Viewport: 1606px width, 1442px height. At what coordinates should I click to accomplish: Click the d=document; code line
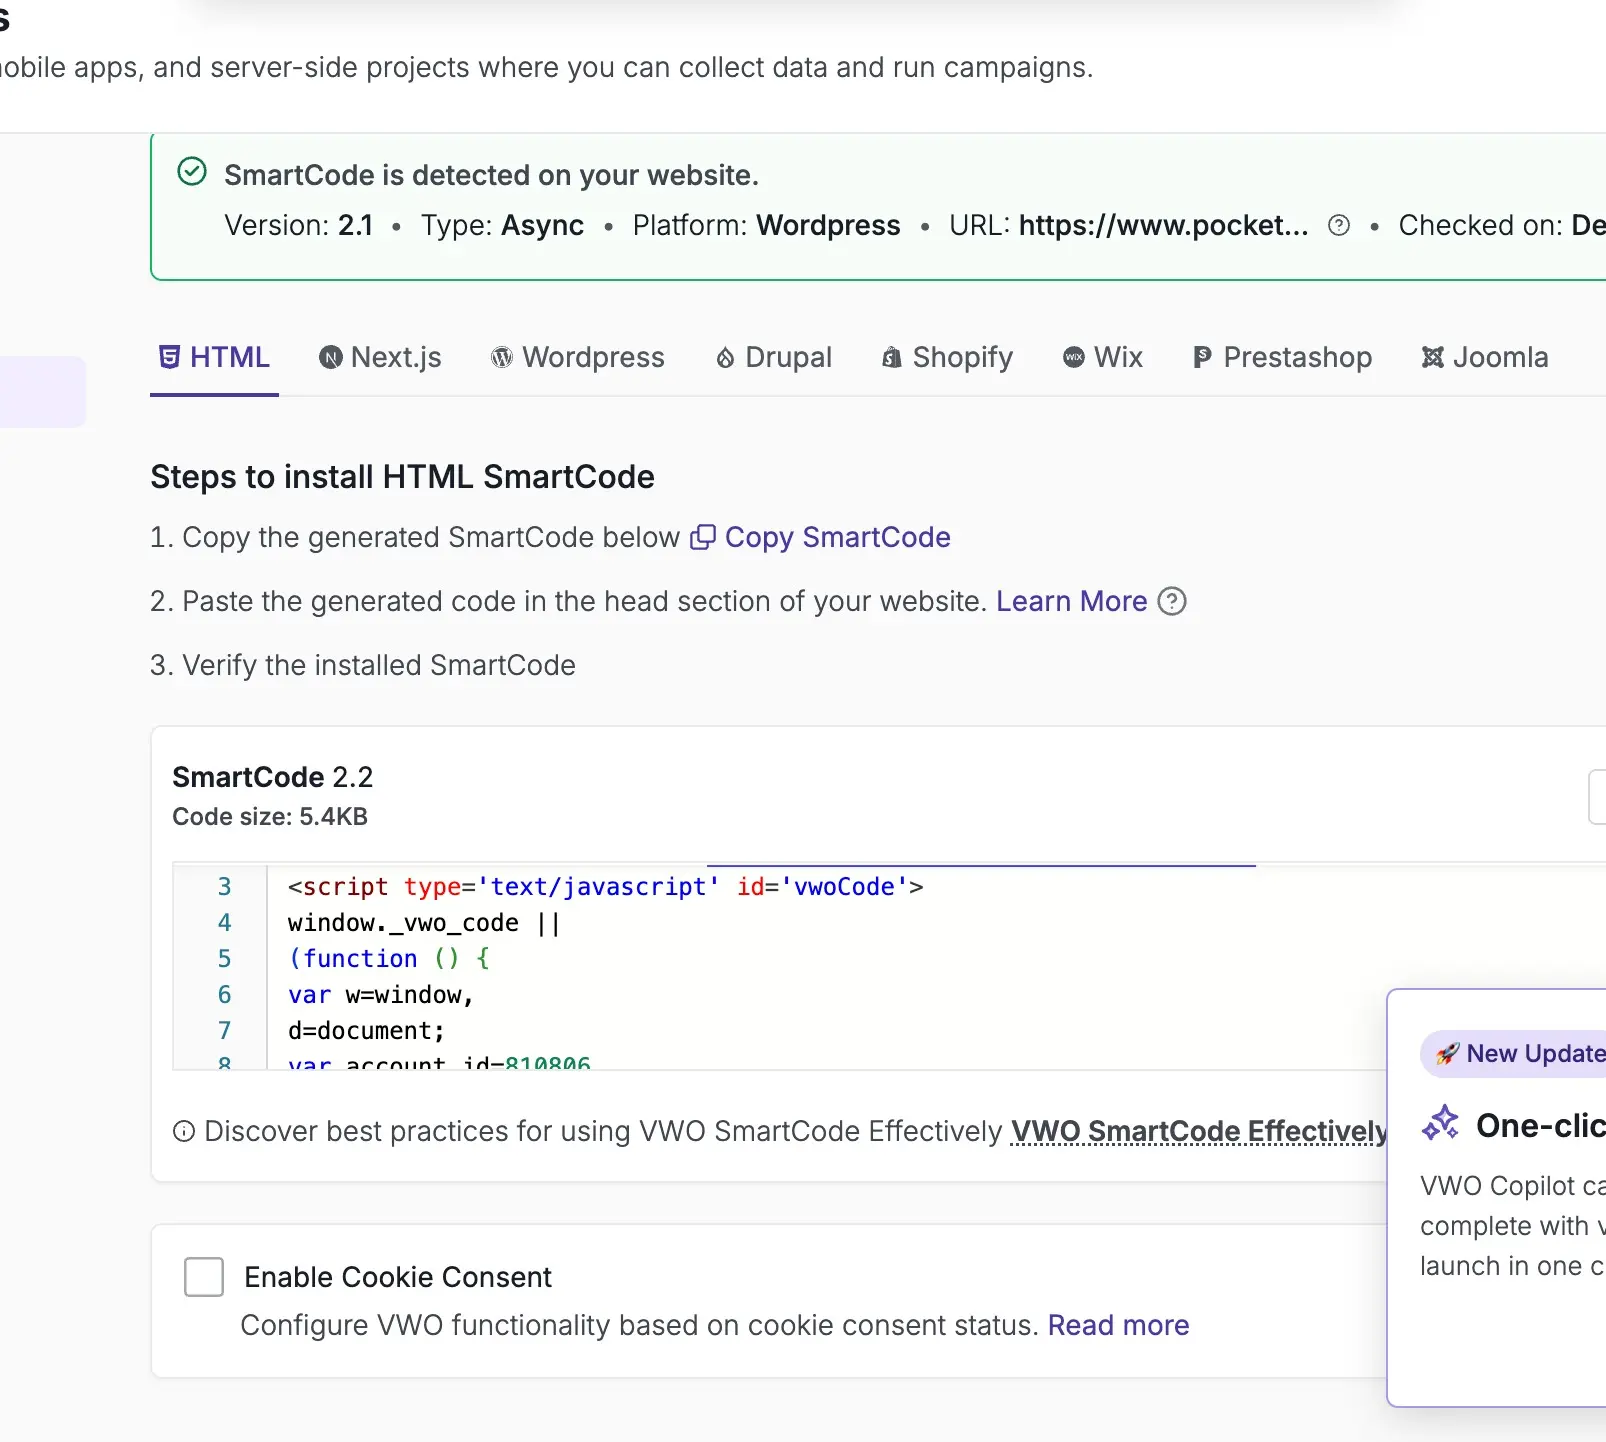pos(366,1031)
